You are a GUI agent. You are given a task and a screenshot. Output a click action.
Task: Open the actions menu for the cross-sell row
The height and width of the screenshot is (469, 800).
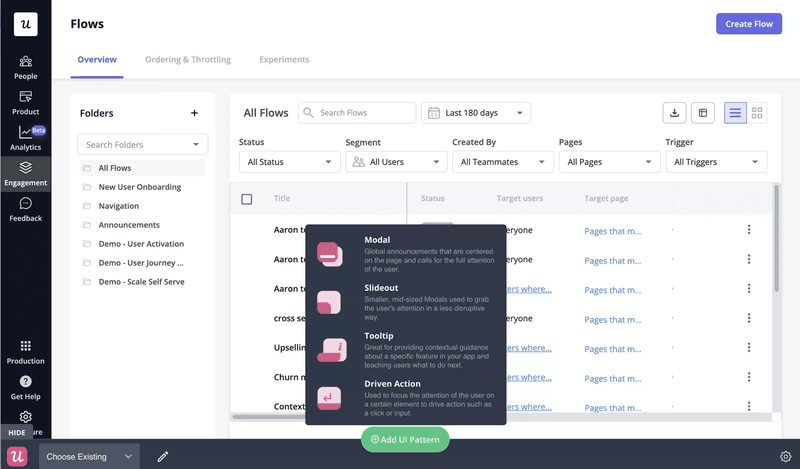(749, 318)
